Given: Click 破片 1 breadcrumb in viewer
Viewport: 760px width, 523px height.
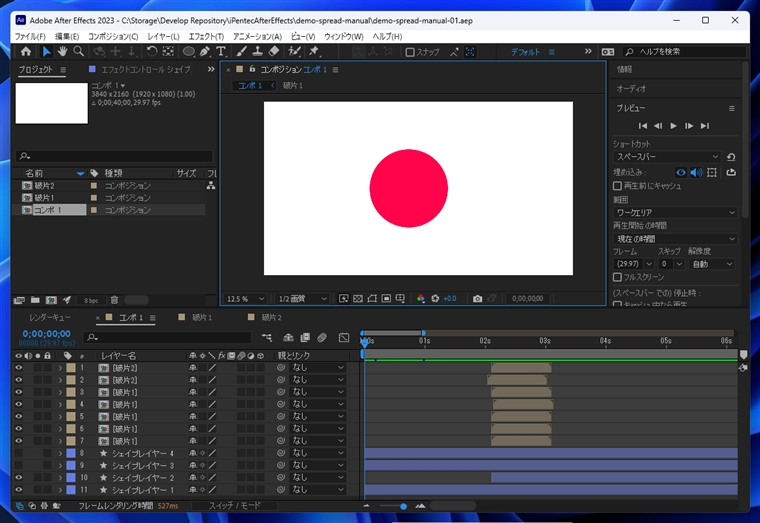Looking at the screenshot, I should tap(293, 85).
